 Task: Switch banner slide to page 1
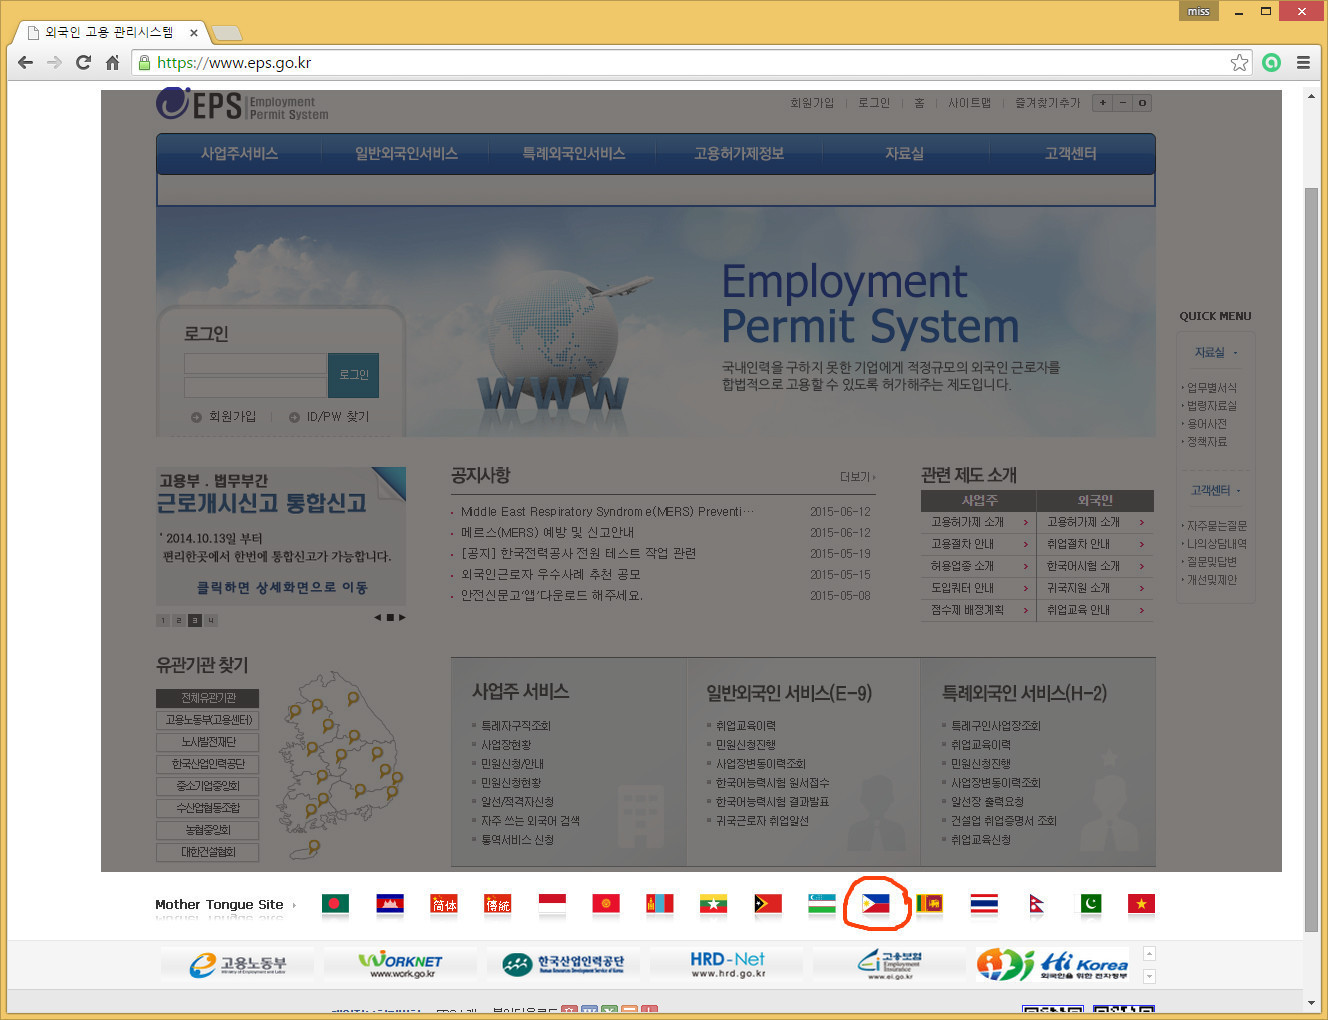(x=163, y=620)
